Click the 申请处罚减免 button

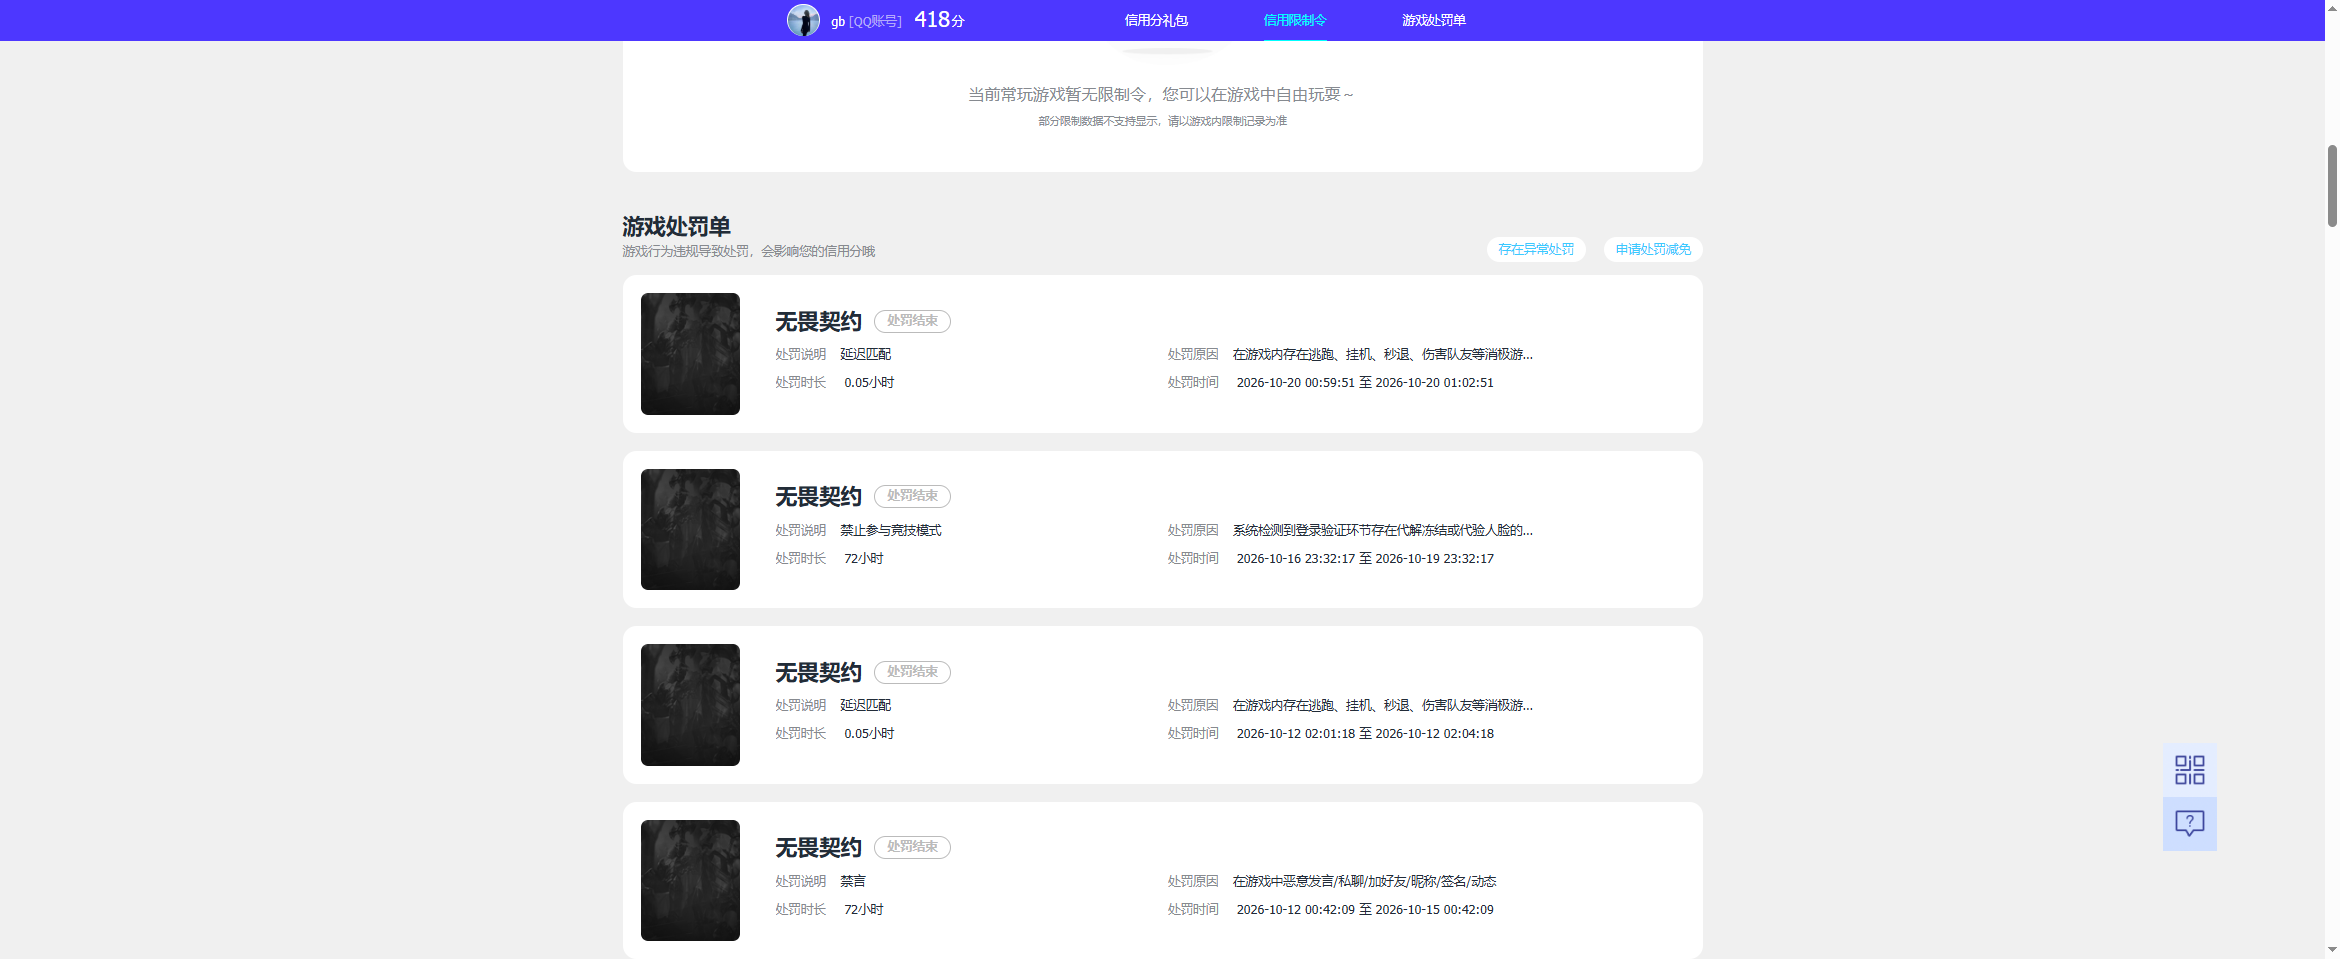click(1653, 249)
